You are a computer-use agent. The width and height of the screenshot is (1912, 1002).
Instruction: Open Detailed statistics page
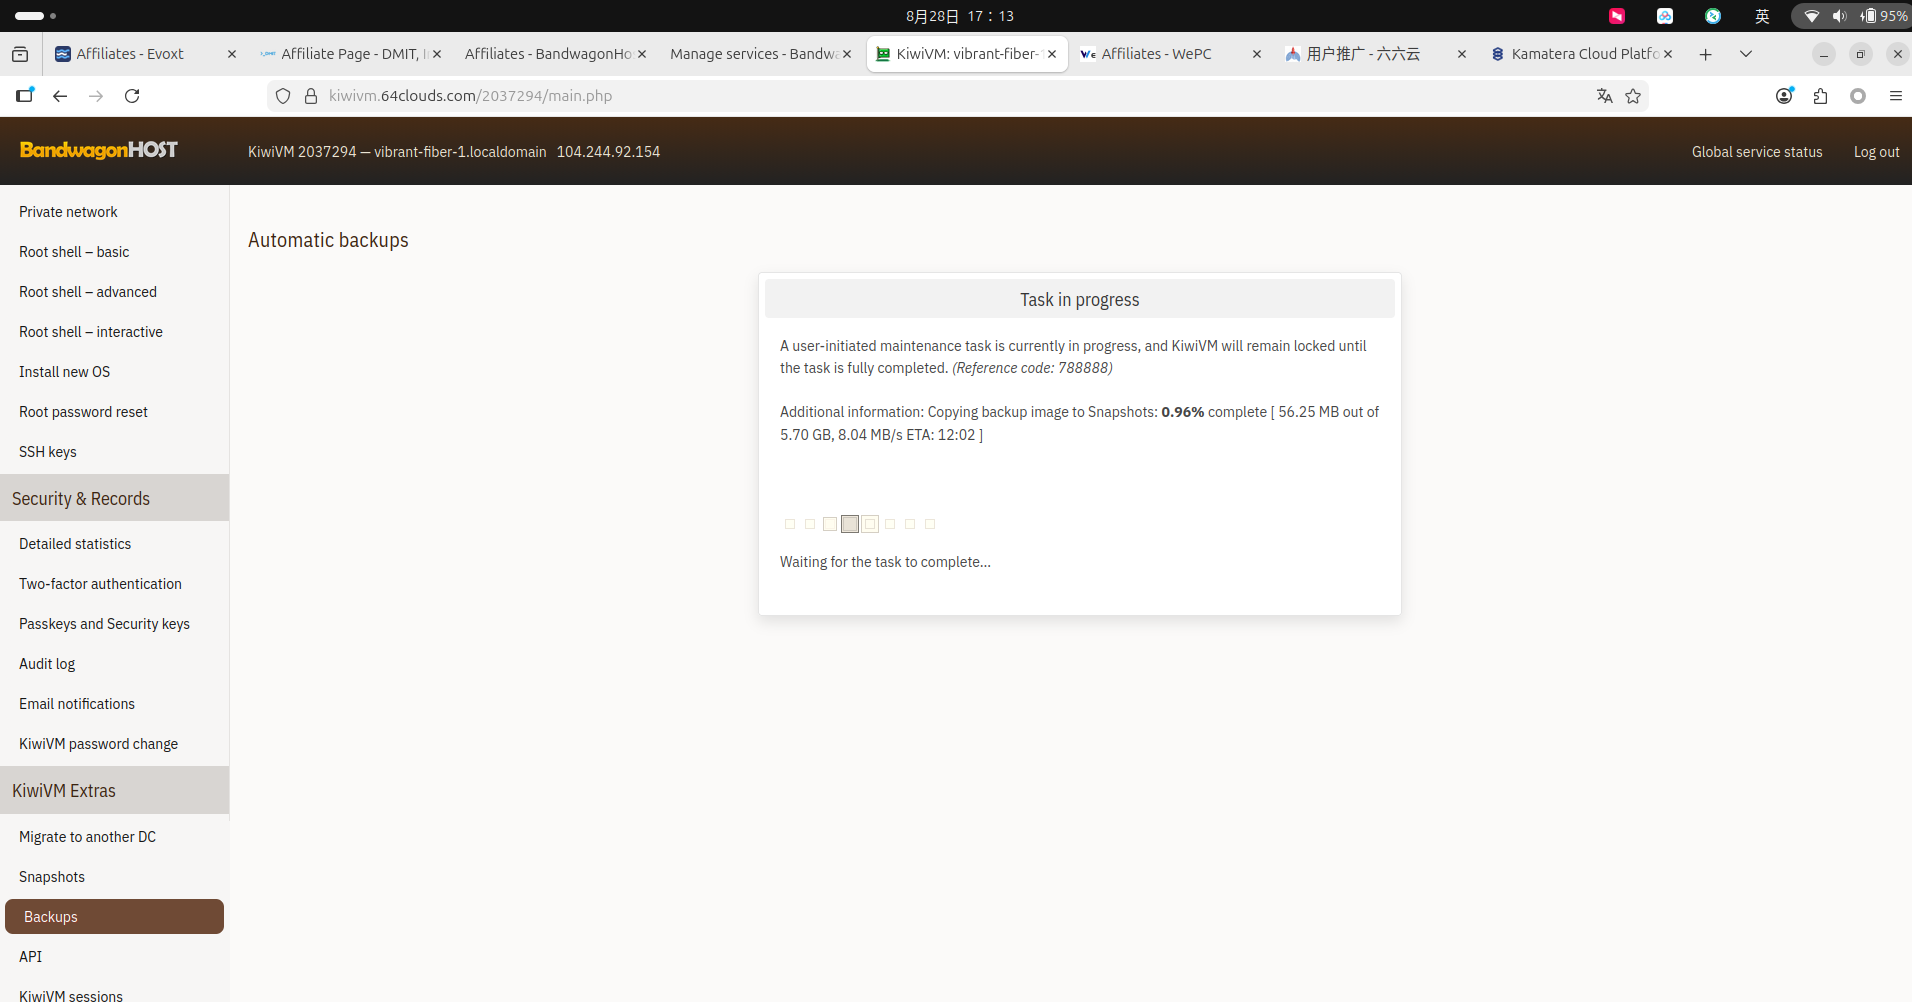pos(75,544)
